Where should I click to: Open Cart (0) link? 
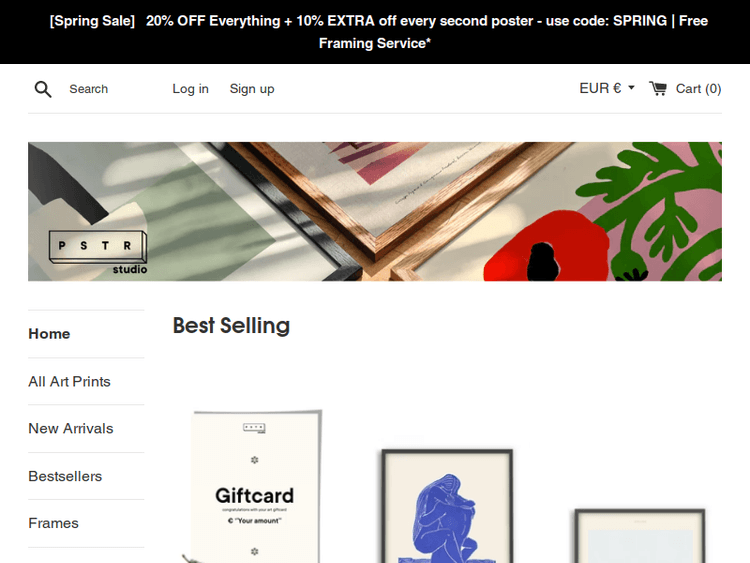click(698, 89)
